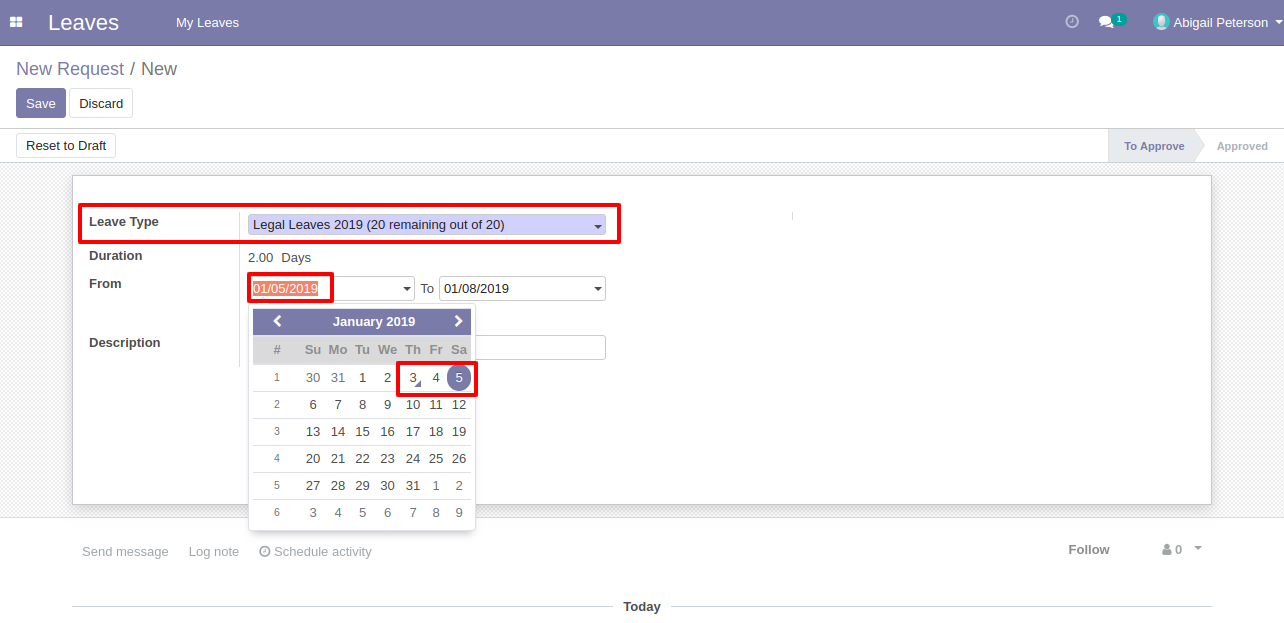Select January 23 in calendar
The height and width of the screenshot is (623, 1284).
(387, 459)
